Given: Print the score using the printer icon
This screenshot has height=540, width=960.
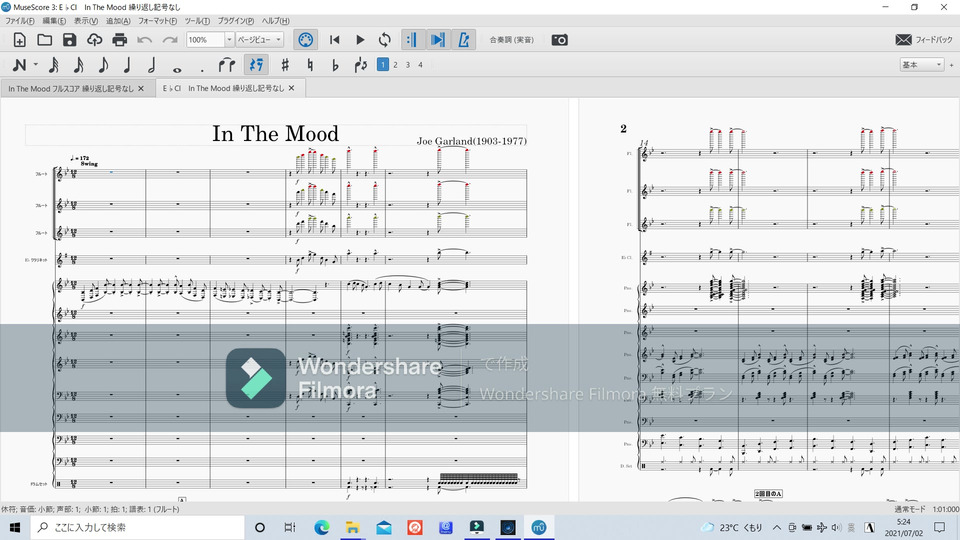Looking at the screenshot, I should [119, 40].
